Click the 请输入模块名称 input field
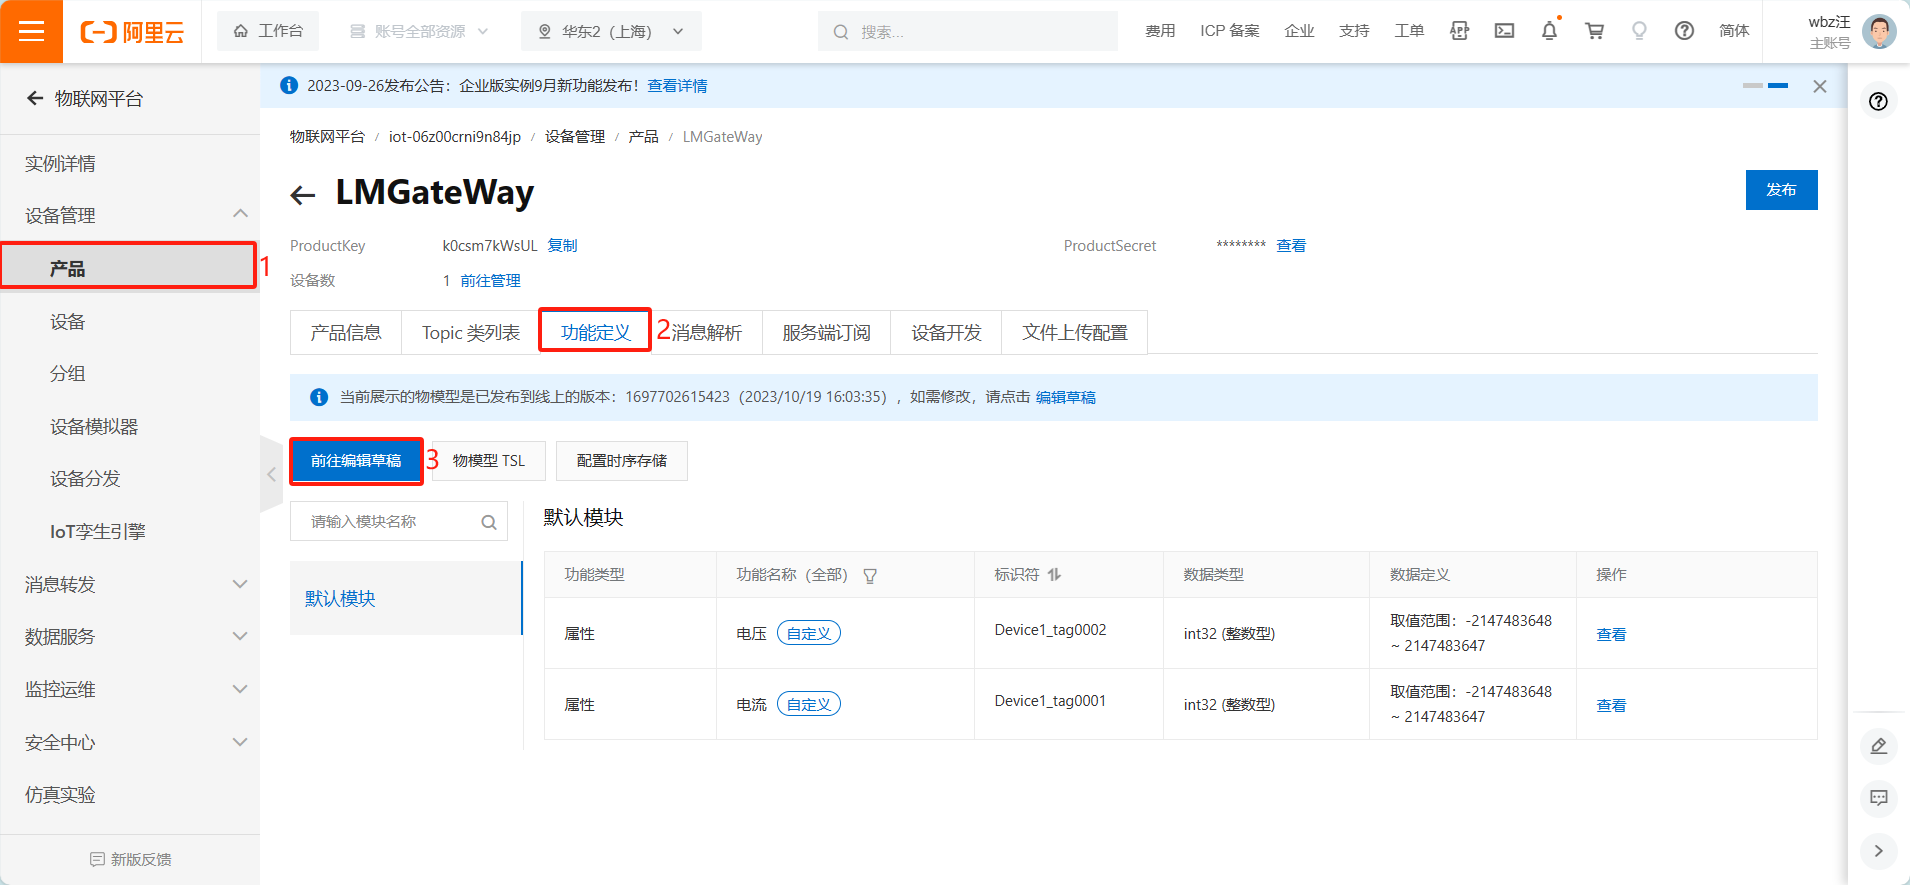 (399, 521)
